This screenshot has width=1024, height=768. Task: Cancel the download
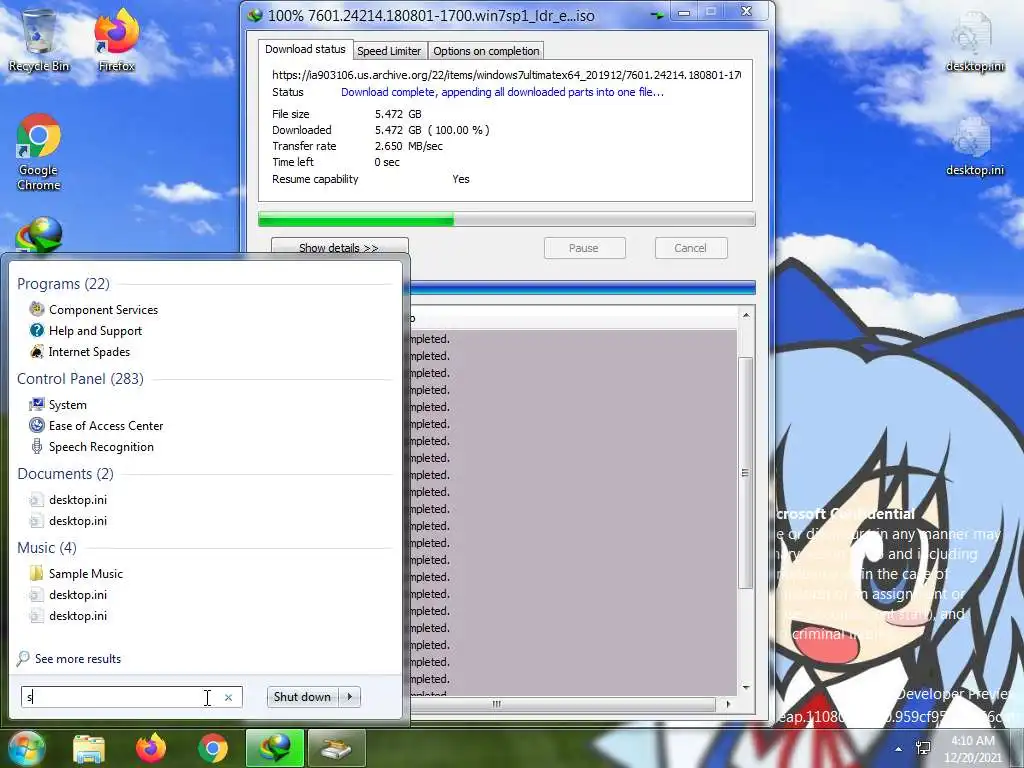pyautogui.click(x=690, y=248)
